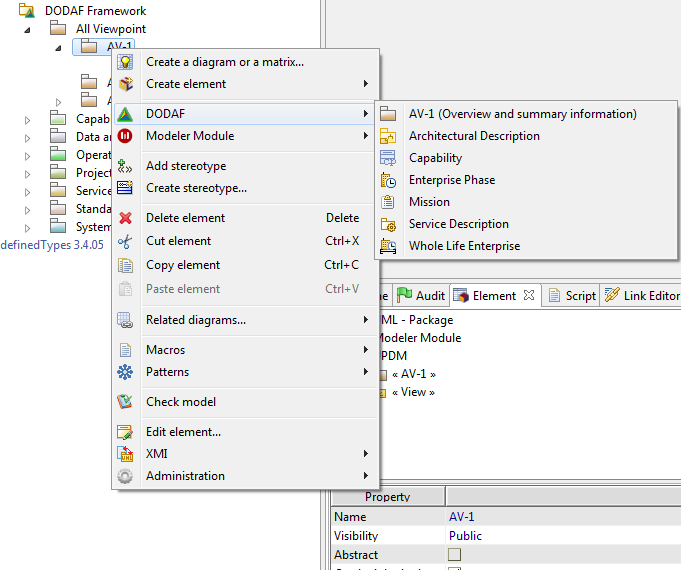Click the Add stereotype icon
681x570 pixels.
[125, 166]
